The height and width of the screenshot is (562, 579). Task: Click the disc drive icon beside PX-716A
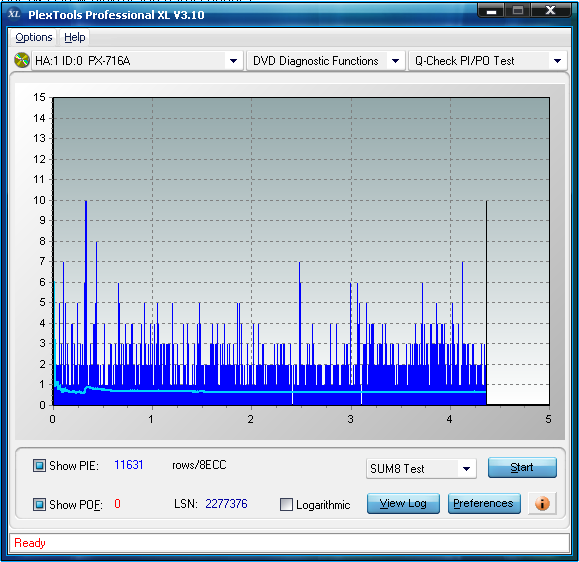[x=22, y=61]
